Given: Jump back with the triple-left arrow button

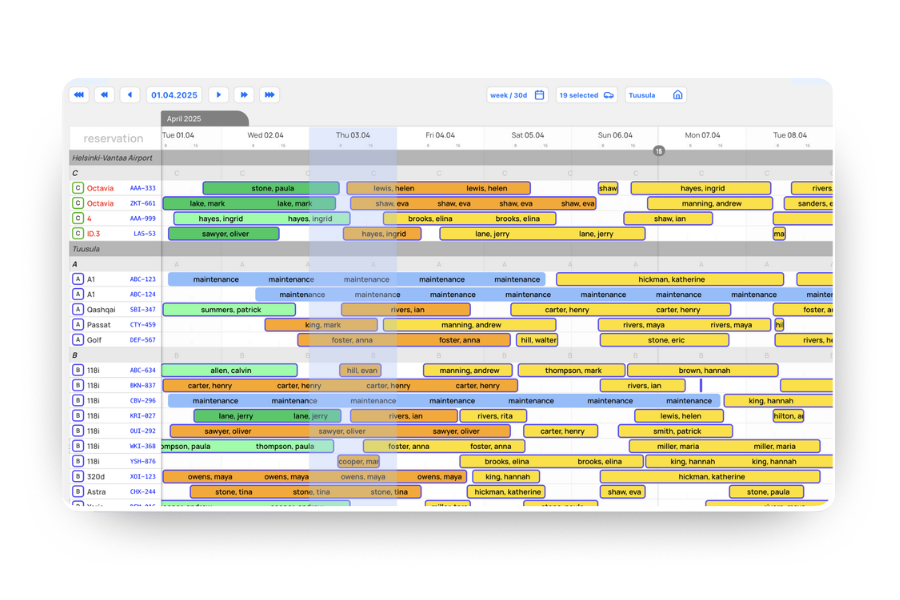Looking at the screenshot, I should click(78, 95).
